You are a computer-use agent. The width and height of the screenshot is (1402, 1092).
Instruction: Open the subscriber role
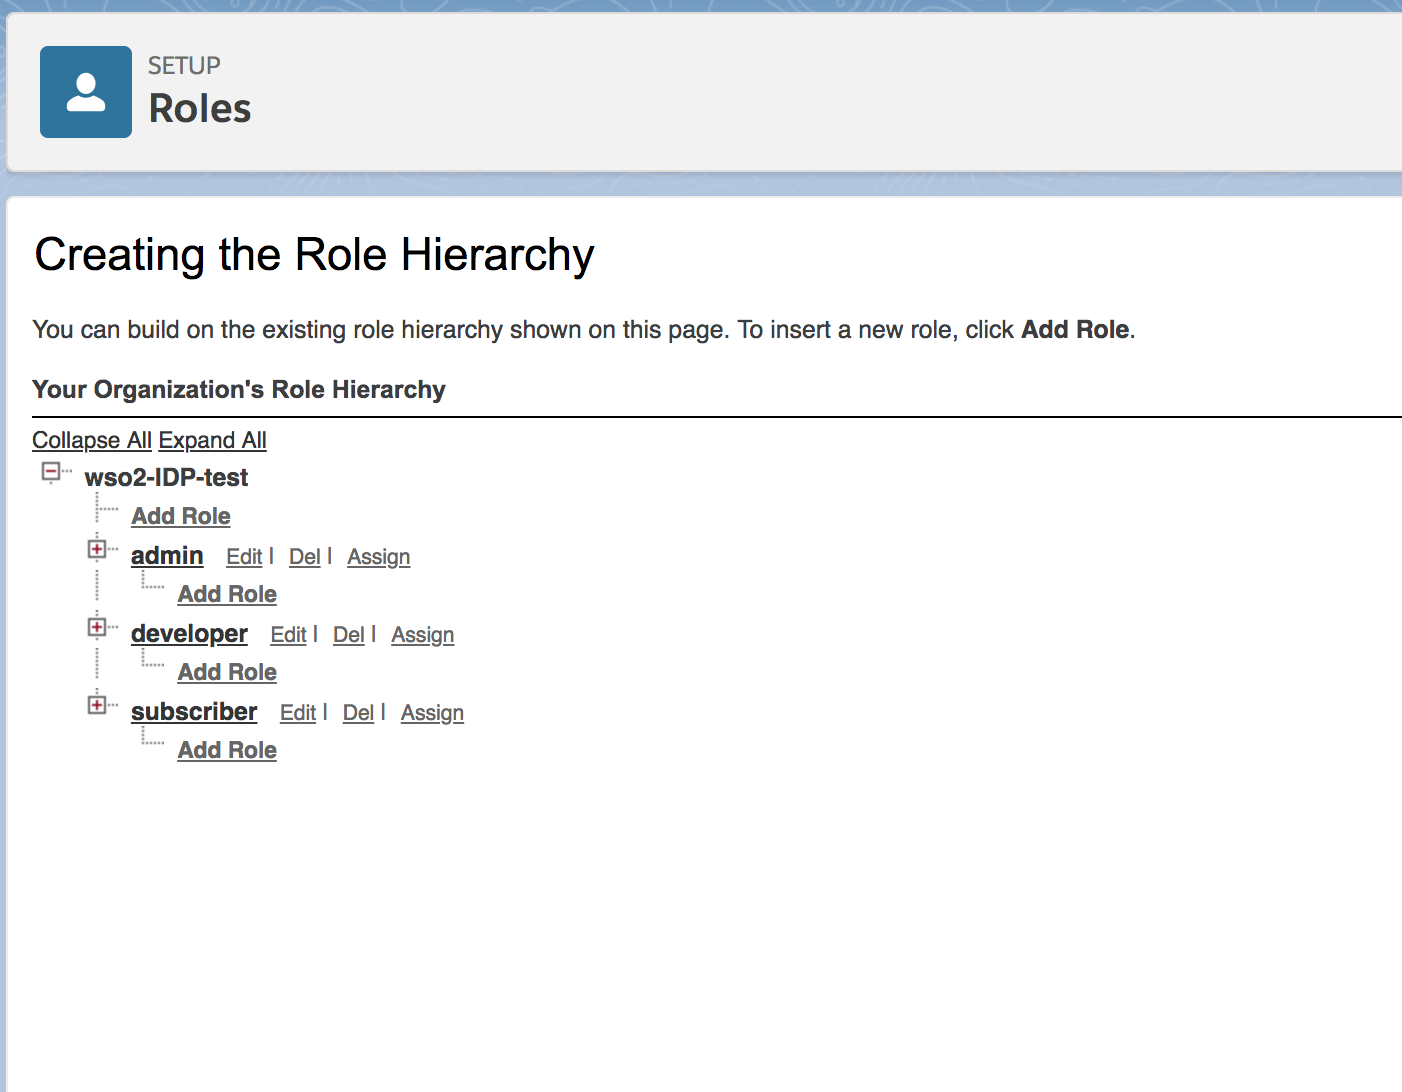pyautogui.click(x=194, y=712)
